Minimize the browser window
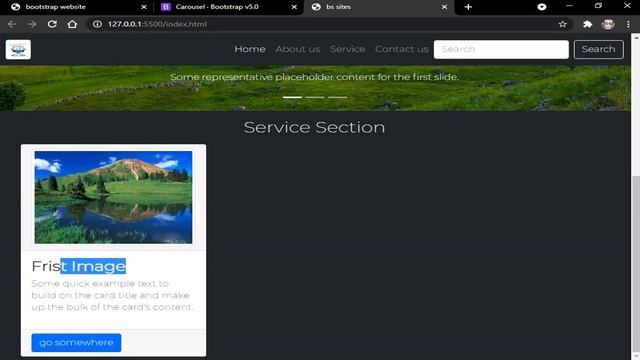The image size is (640, 360). [569, 6]
